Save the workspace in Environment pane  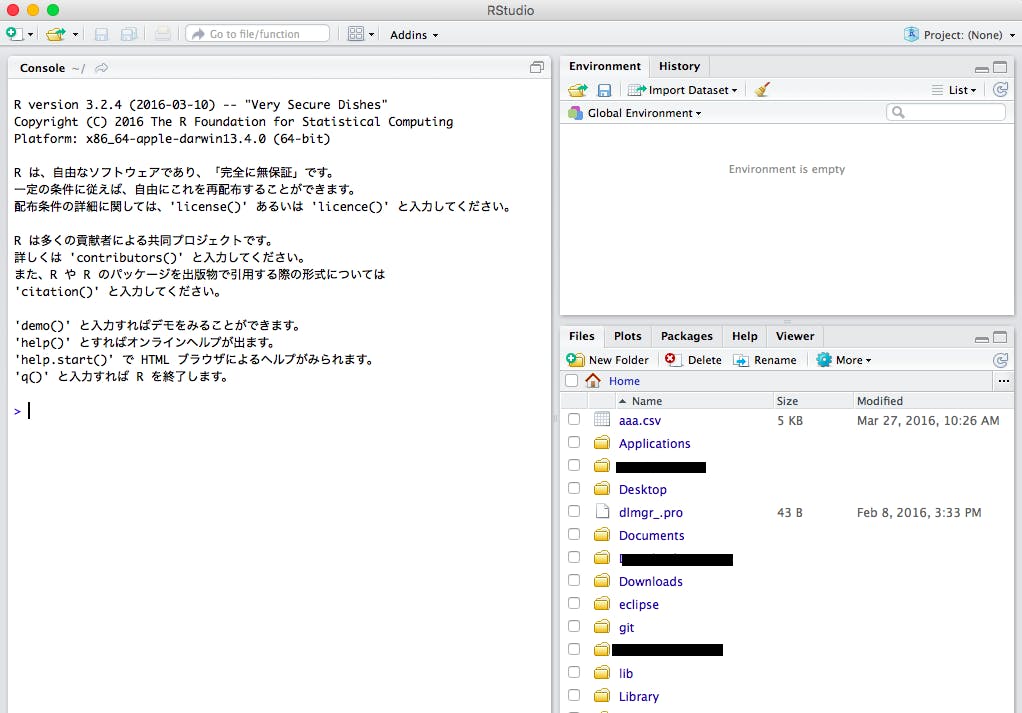coord(606,89)
